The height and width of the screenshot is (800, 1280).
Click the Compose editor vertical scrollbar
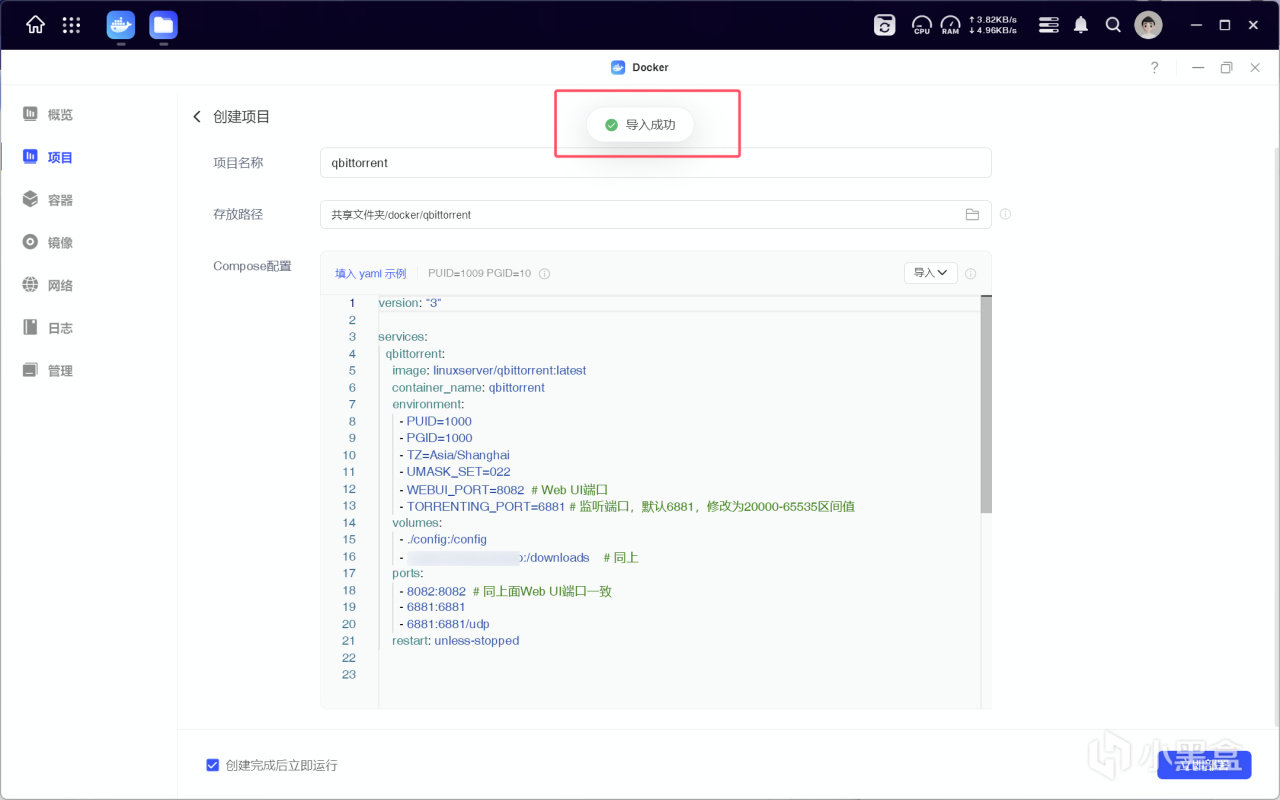[x=986, y=405]
